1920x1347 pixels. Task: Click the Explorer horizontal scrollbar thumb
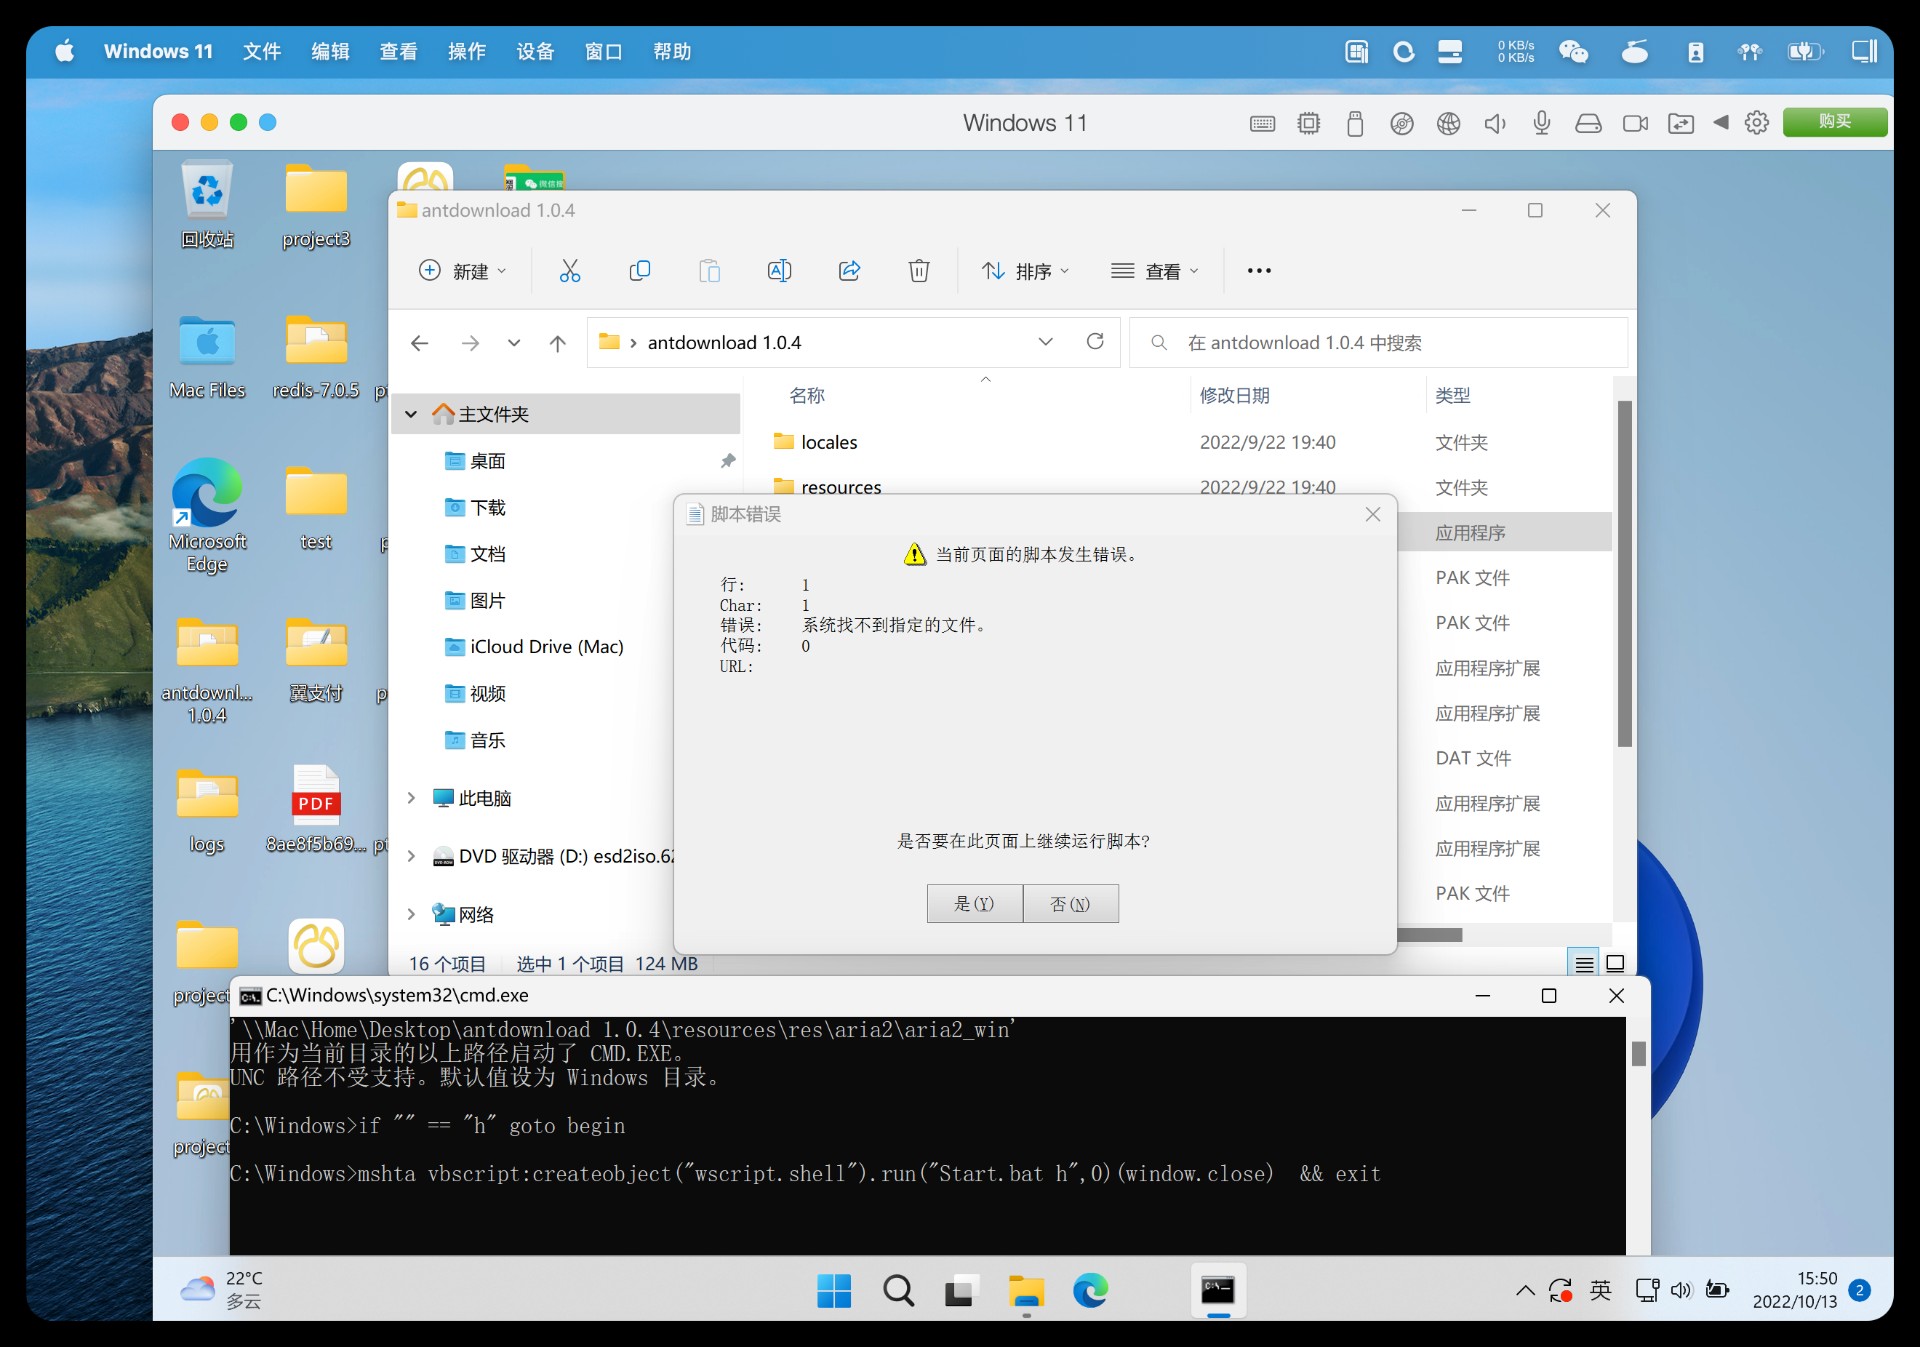coord(1430,935)
